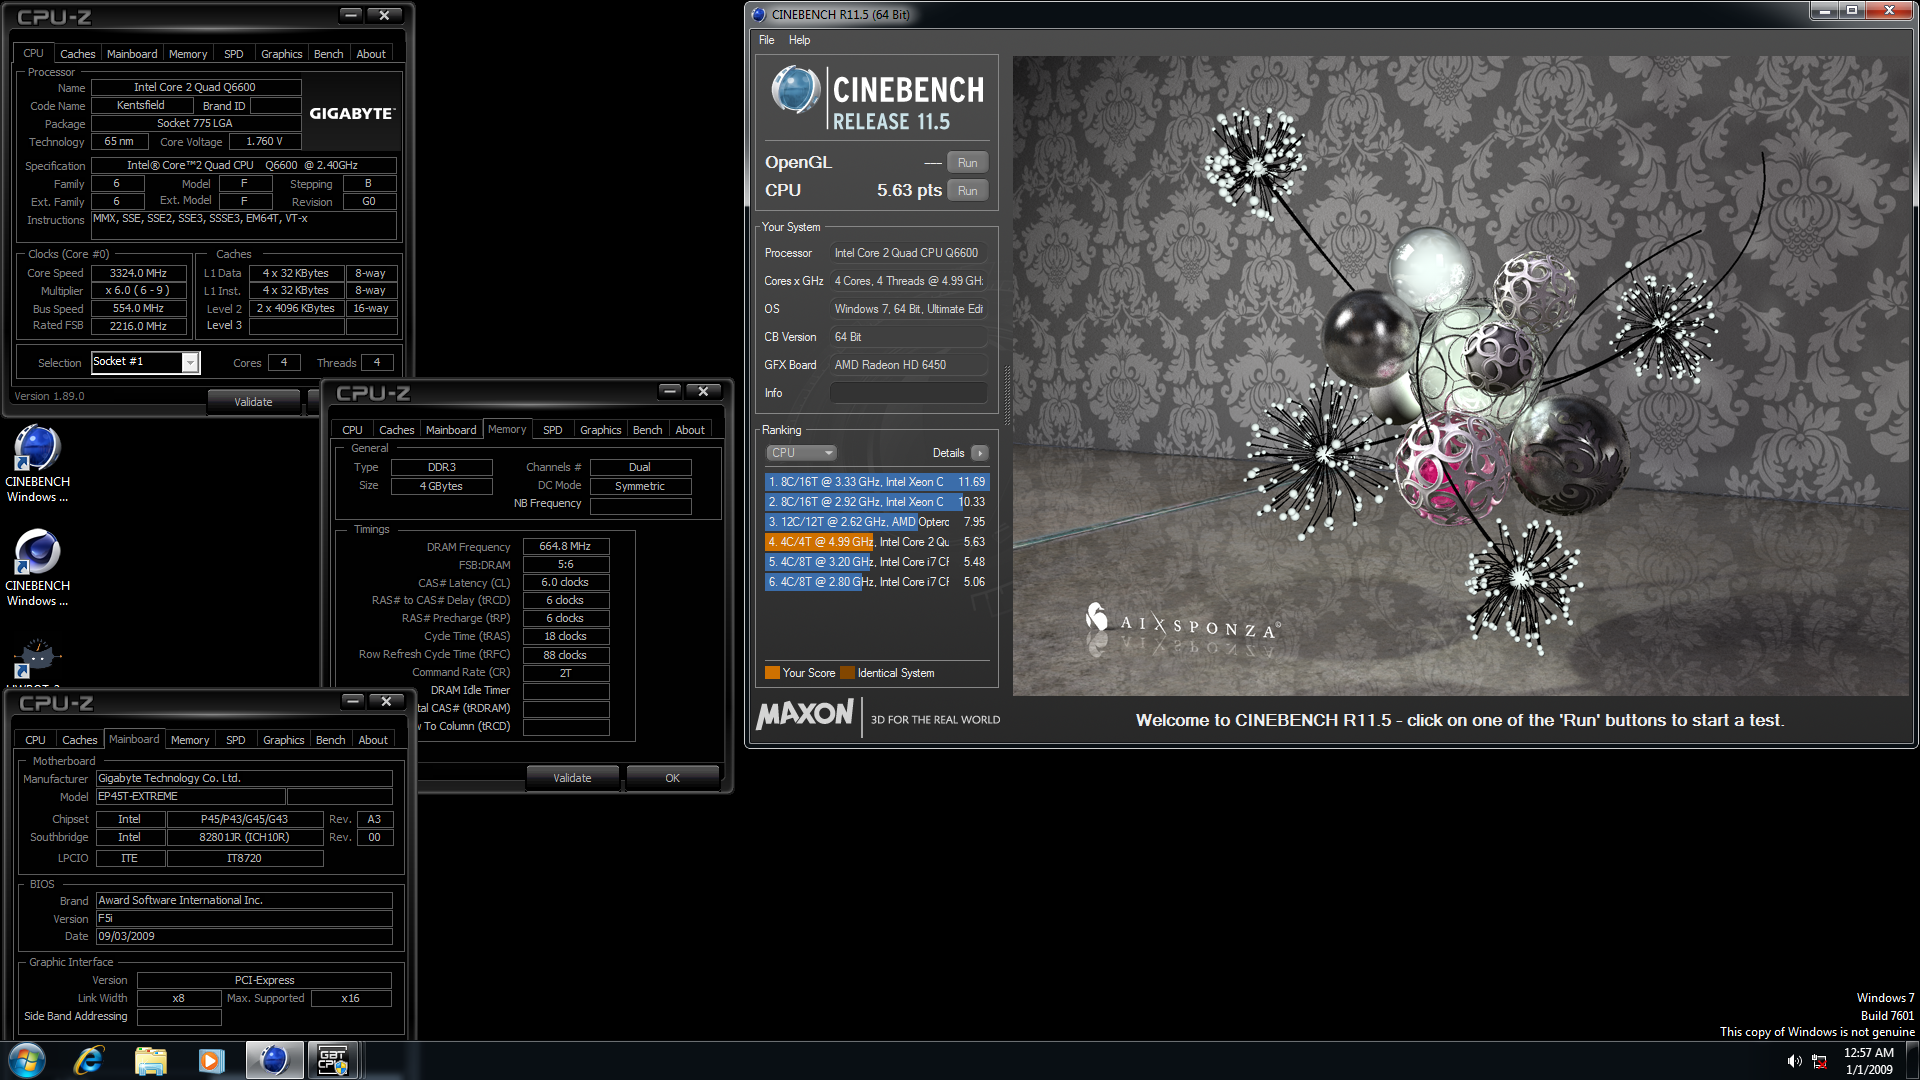This screenshot has height=1080, width=1920.
Task: Click the Processor field Intel Core 2 Quad CPU Q6600
Action: pyautogui.click(x=909, y=253)
